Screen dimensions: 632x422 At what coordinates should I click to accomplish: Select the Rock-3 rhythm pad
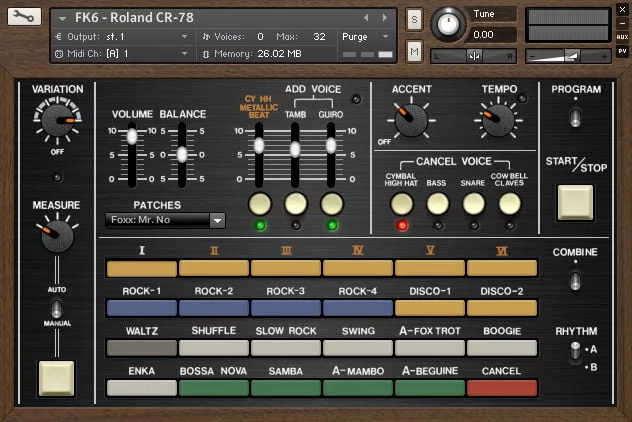[286, 308]
